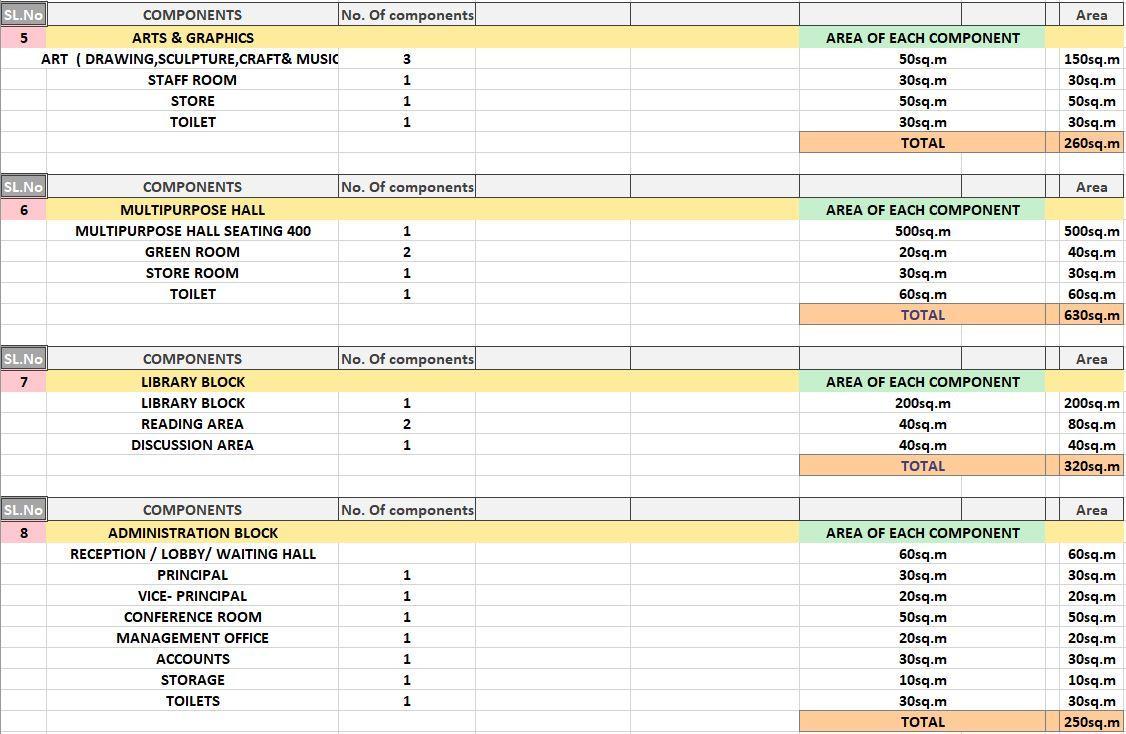Viewport: 1126px width, 734px height.
Task: Click the ARTS & GRAPHICS section title cell
Action: point(192,38)
